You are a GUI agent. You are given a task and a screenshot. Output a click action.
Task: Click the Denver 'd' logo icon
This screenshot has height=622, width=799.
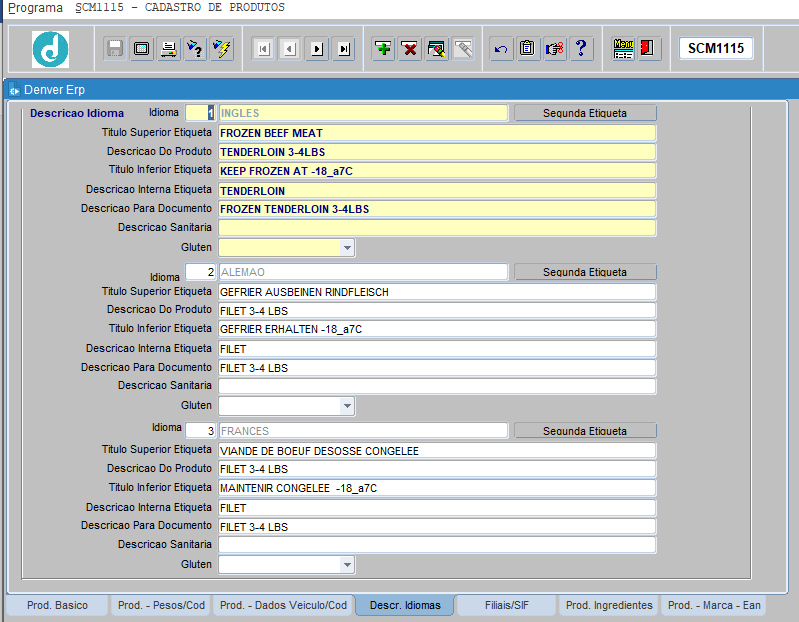(50, 49)
